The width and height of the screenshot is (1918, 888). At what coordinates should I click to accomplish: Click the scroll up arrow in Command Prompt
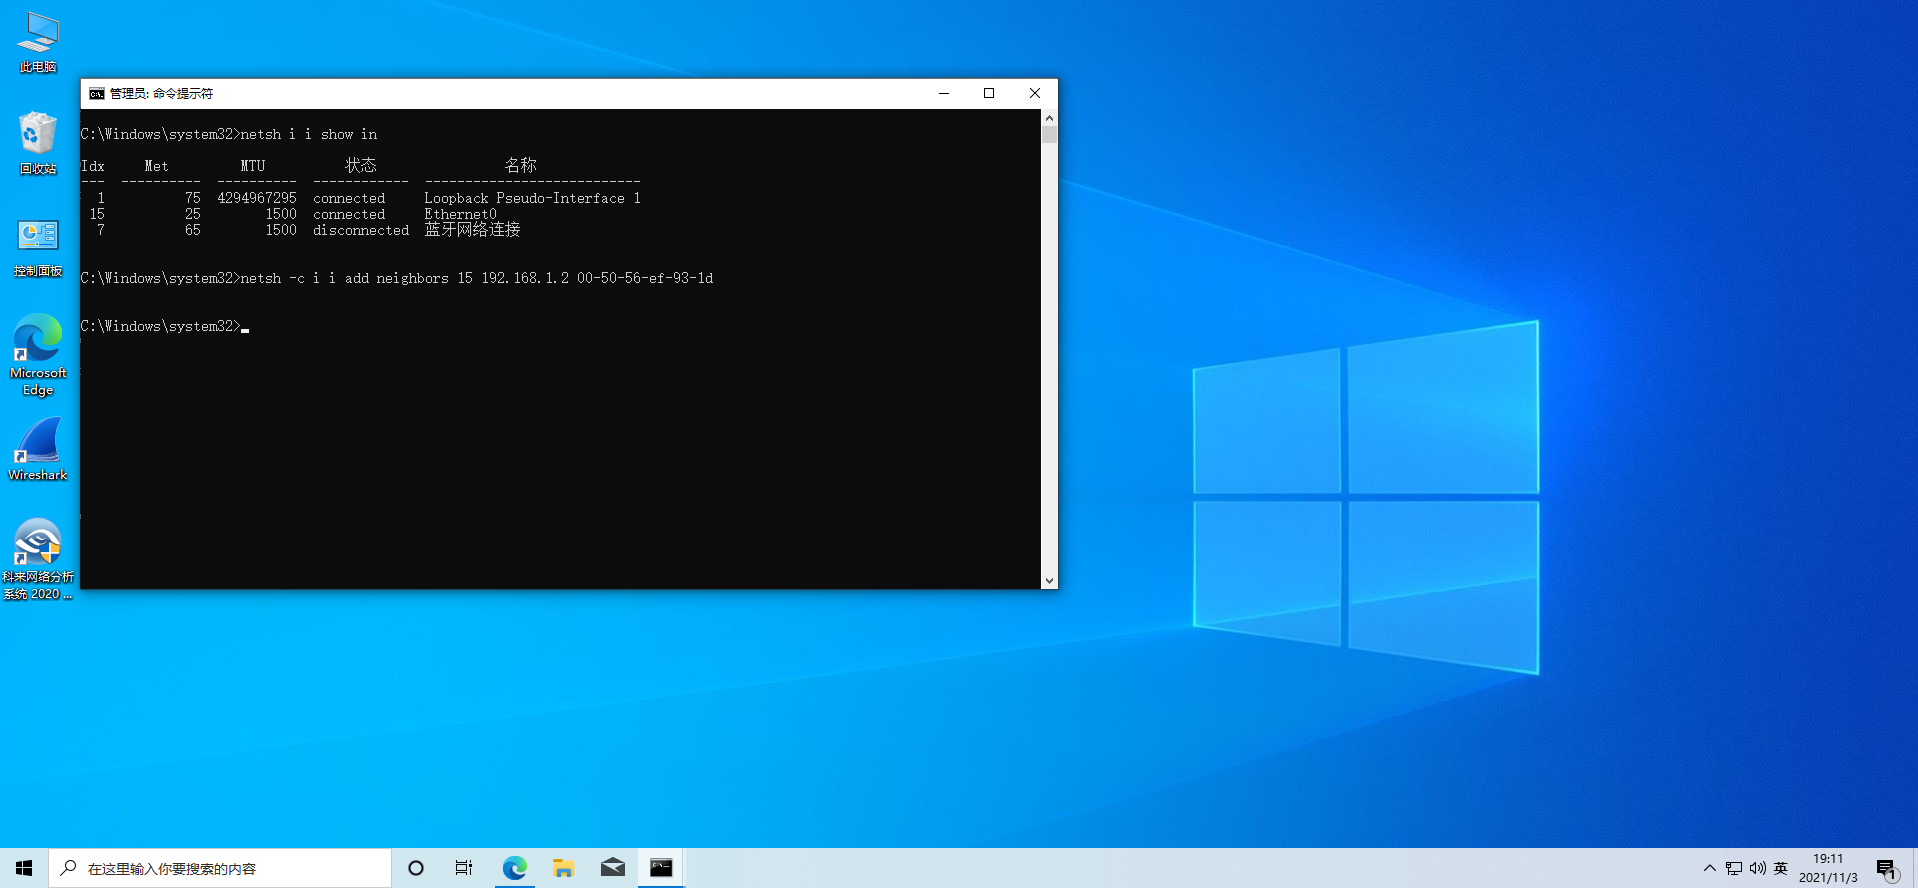coord(1049,117)
